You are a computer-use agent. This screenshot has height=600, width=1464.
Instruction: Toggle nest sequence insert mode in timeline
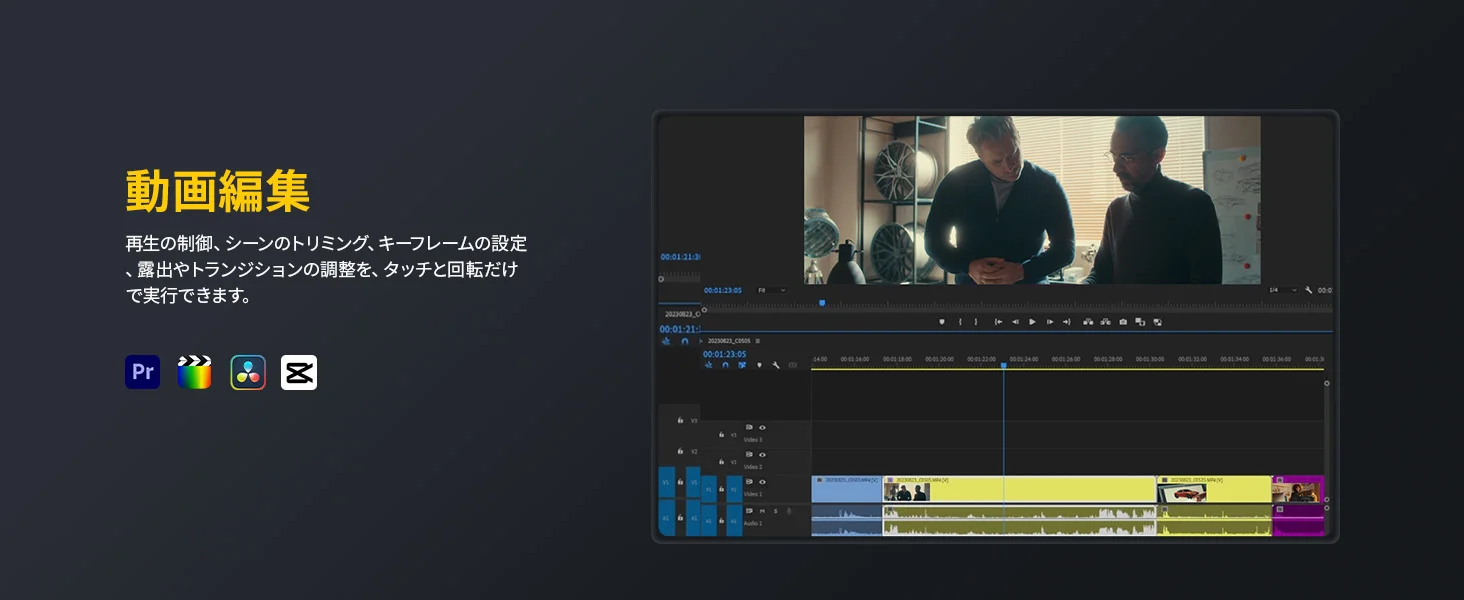coord(709,365)
